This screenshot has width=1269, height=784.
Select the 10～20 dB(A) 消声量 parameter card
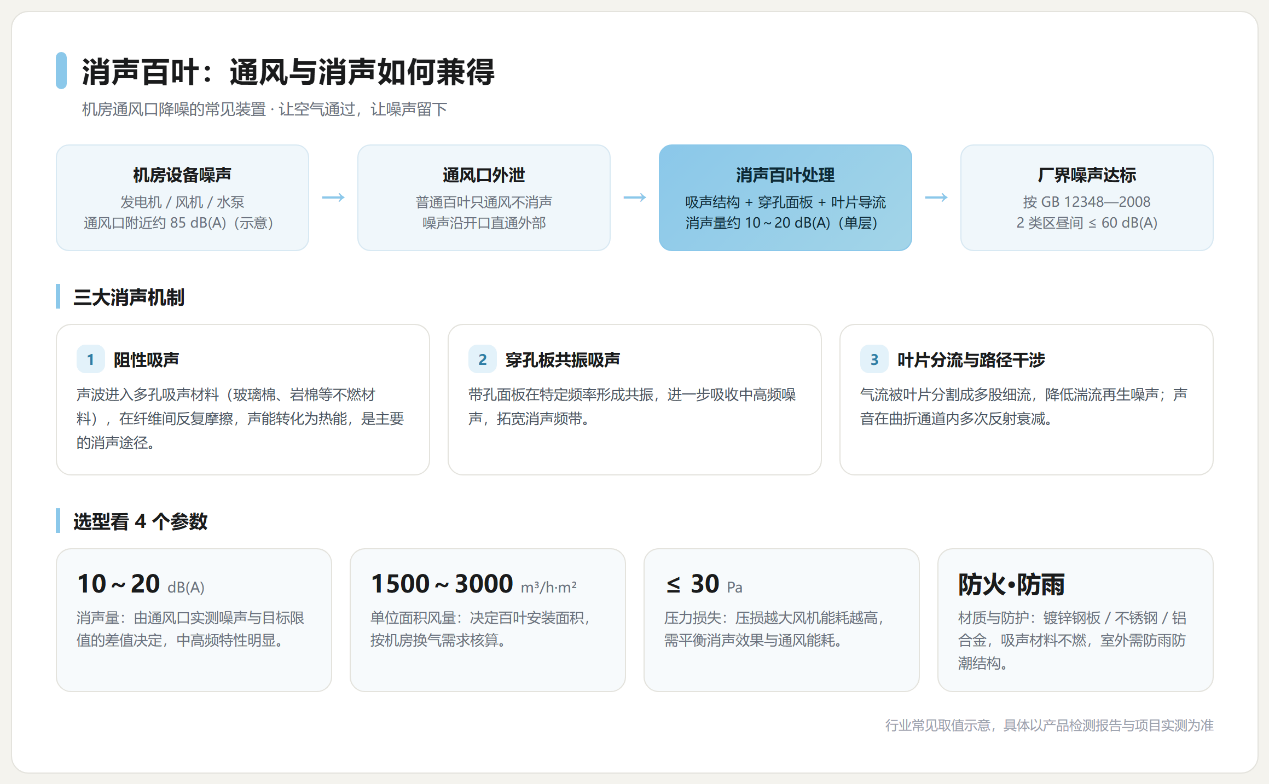tap(194, 620)
